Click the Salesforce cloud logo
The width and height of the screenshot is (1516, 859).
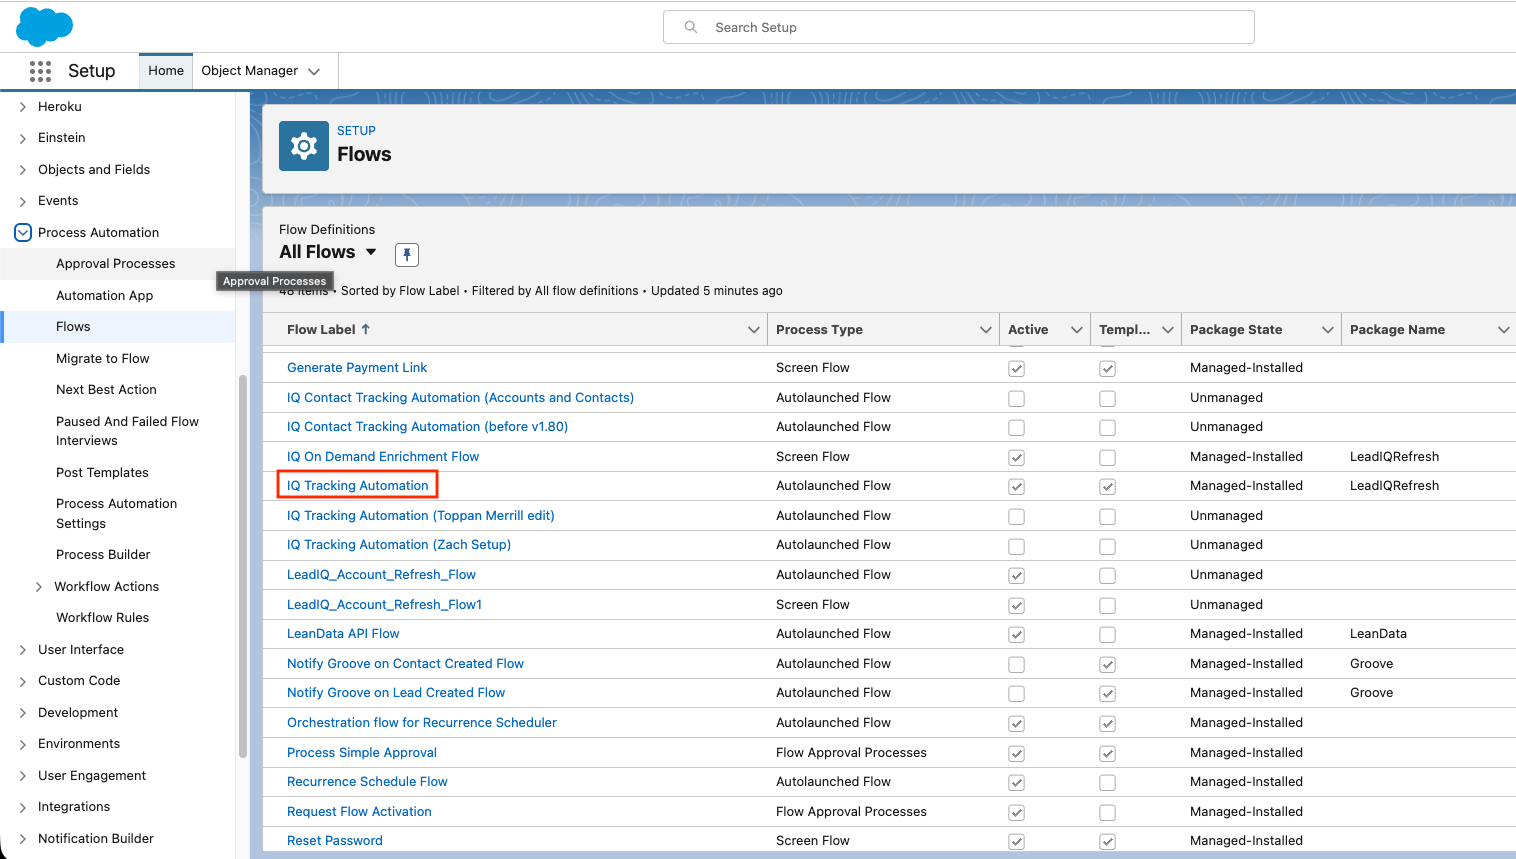[43, 26]
